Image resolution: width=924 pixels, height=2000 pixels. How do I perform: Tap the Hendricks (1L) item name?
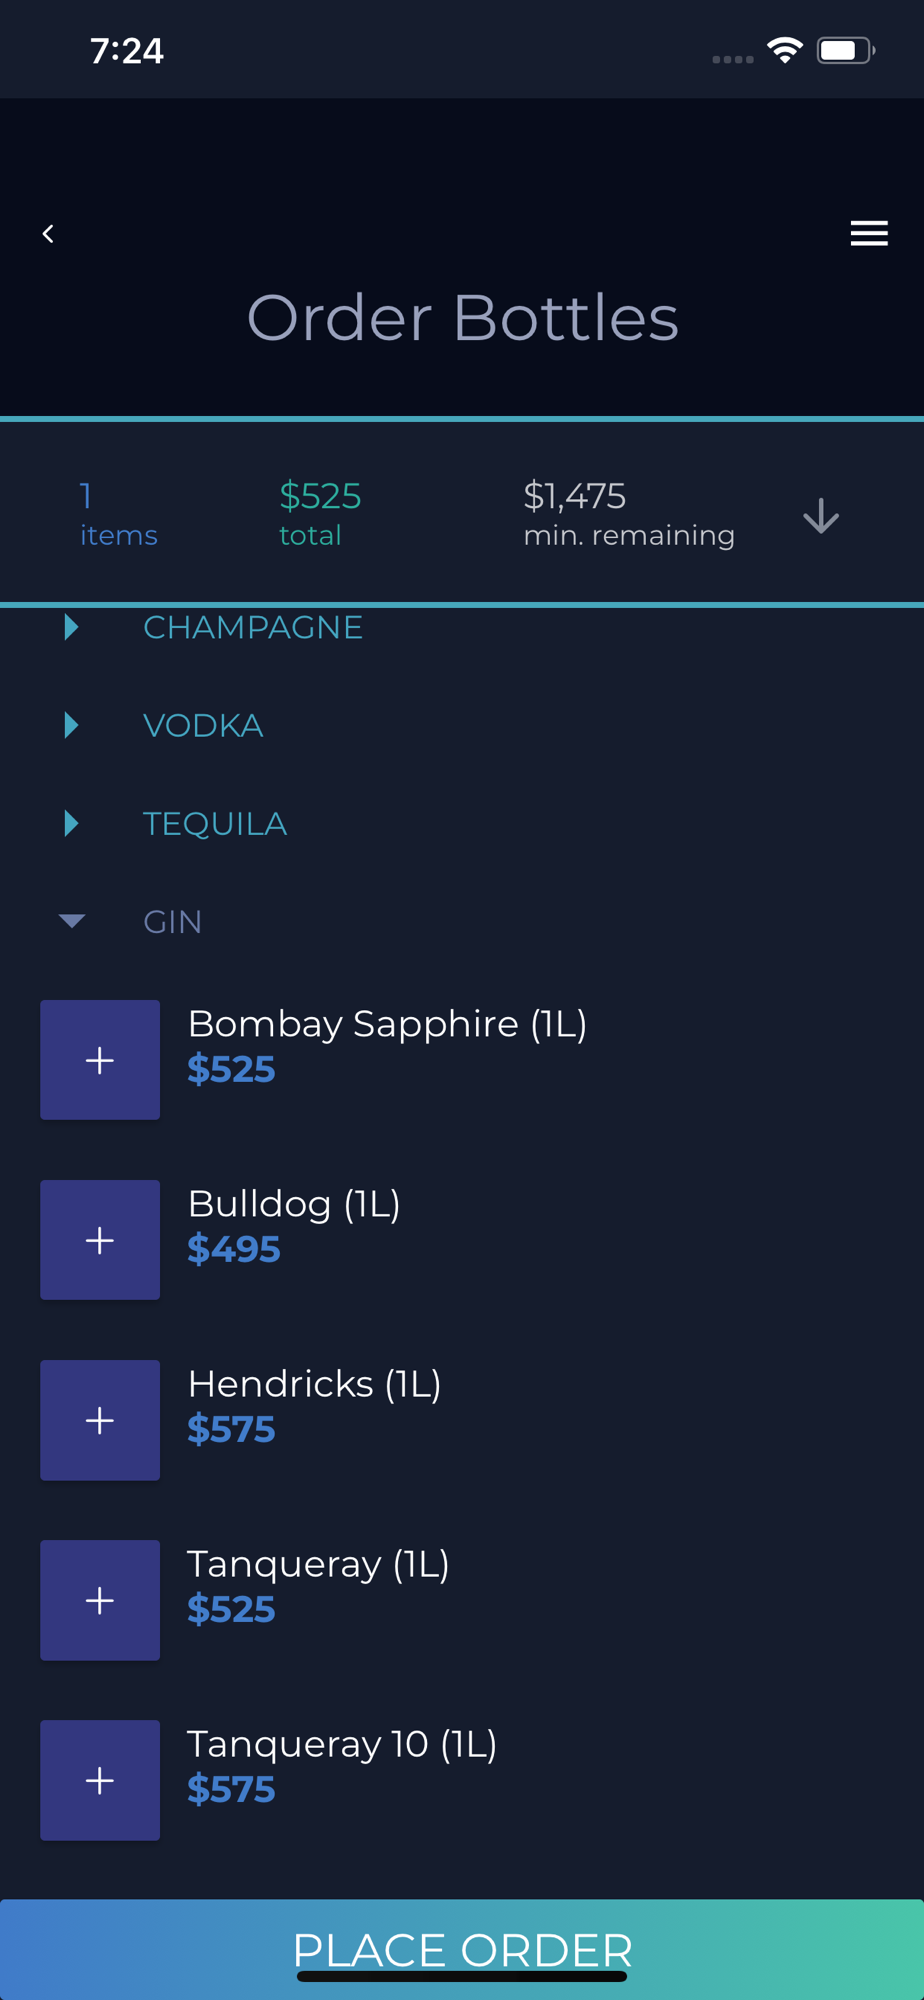pyautogui.click(x=314, y=1385)
